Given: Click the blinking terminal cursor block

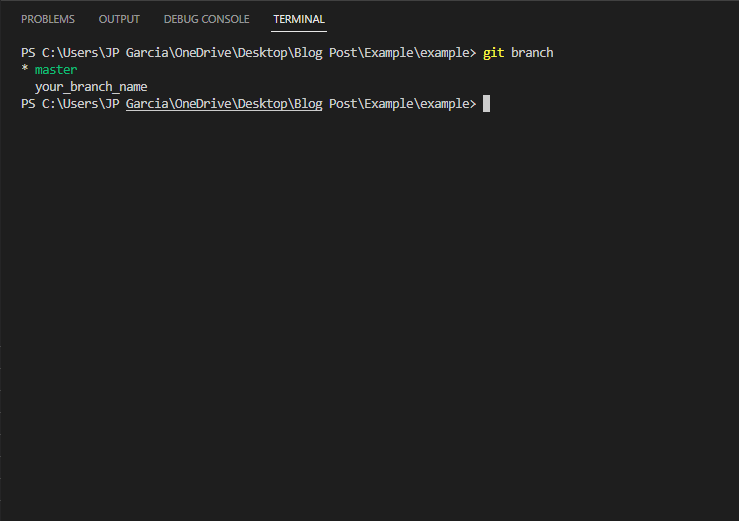Looking at the screenshot, I should (x=486, y=104).
